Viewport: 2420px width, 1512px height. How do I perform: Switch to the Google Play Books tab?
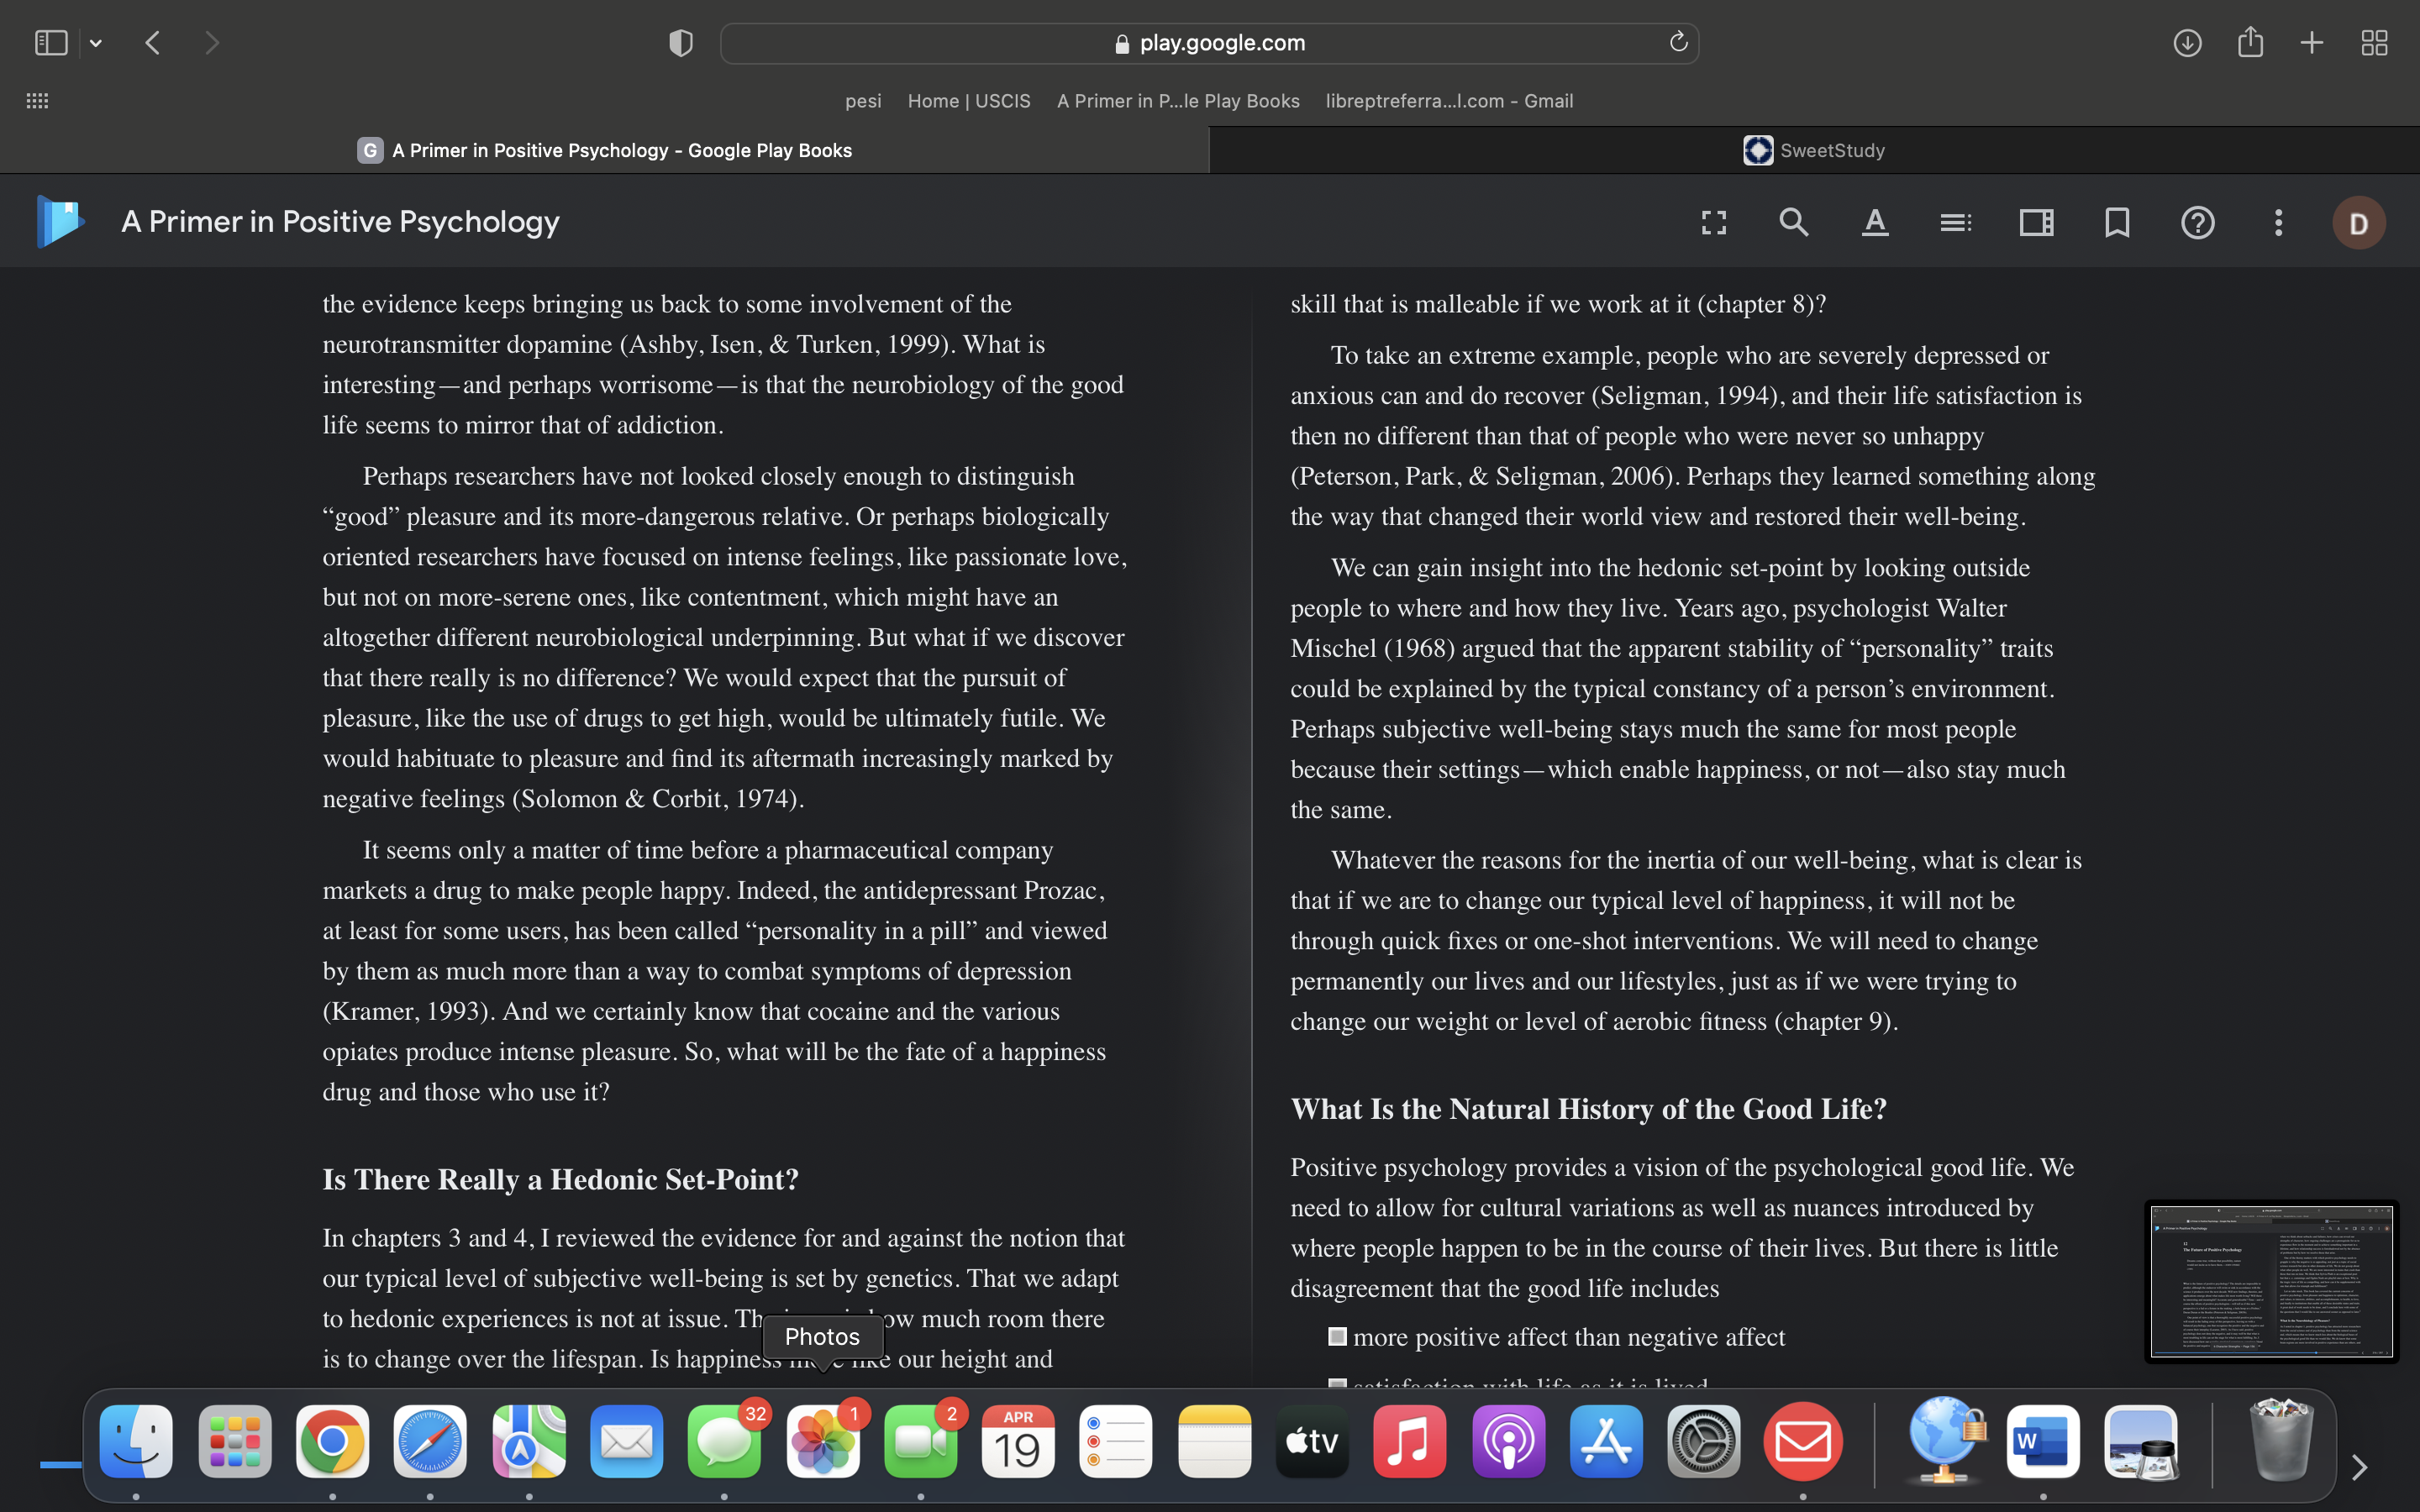tap(604, 150)
